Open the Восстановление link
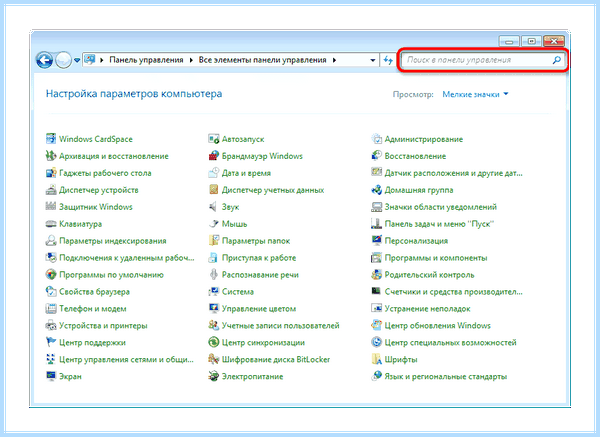This screenshot has width=600, height=437. [415, 156]
